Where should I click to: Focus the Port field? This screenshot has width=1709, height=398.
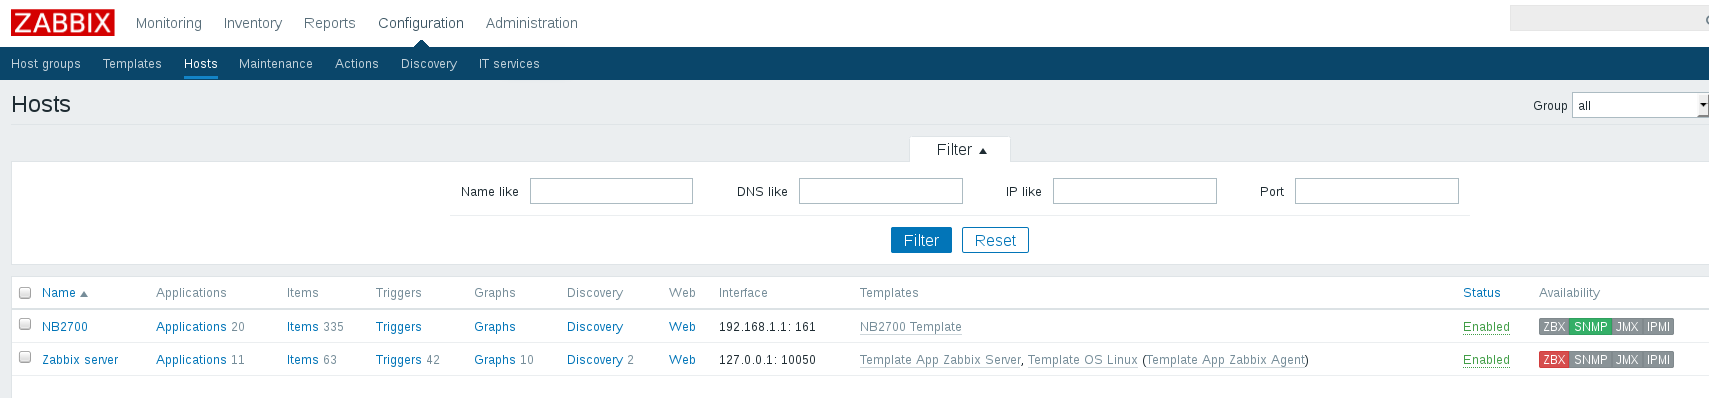[x=1377, y=191]
